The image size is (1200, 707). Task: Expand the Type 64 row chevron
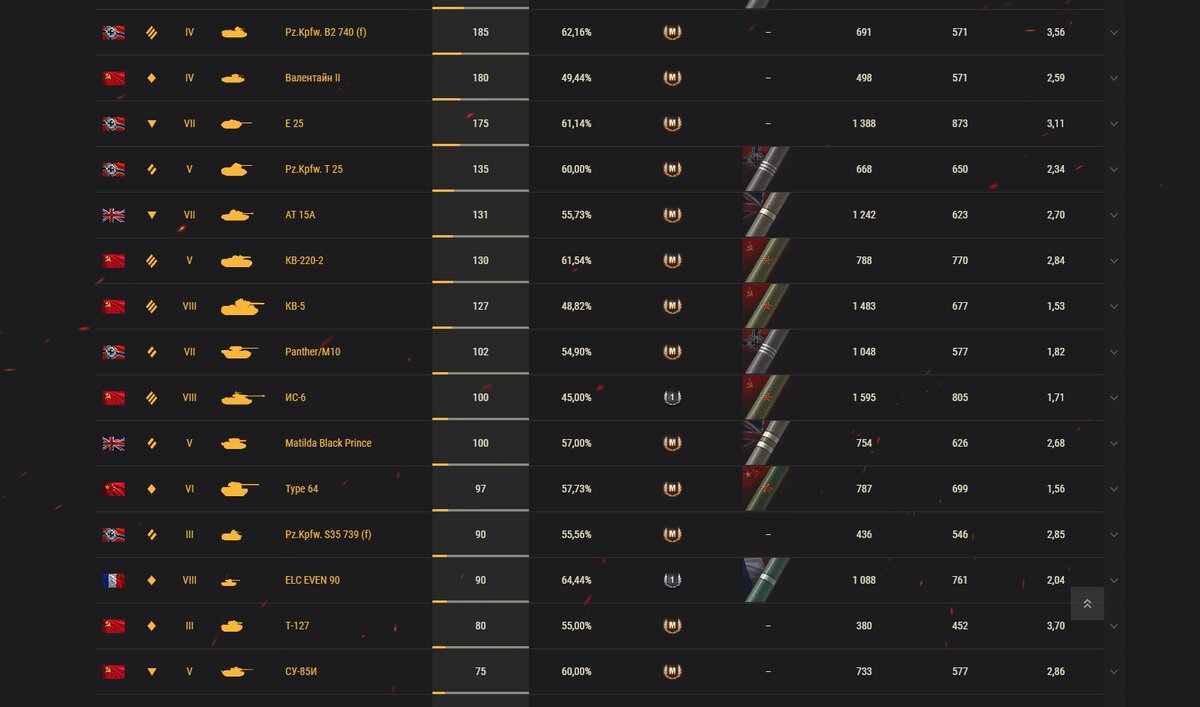point(1114,489)
